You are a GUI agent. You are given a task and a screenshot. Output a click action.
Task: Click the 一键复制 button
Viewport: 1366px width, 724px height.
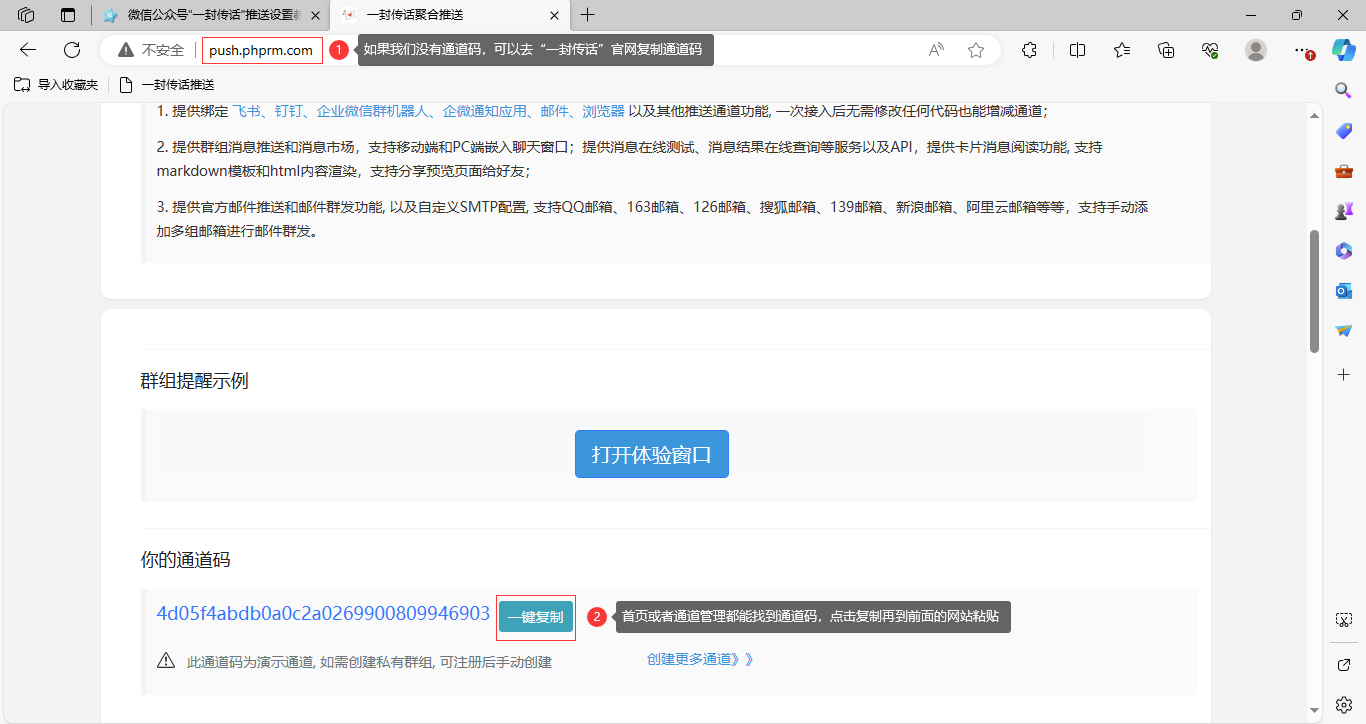[x=536, y=617]
